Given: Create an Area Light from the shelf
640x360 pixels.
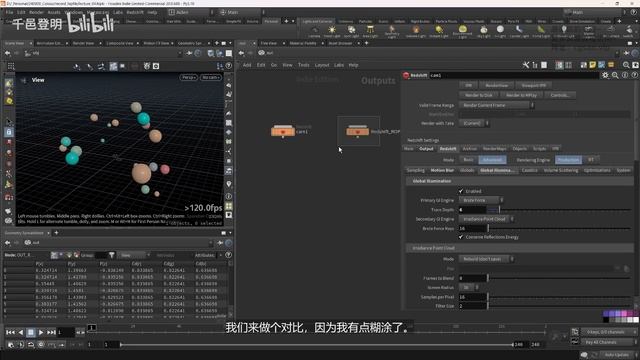Looking at the screenshot, I should click(370, 32).
